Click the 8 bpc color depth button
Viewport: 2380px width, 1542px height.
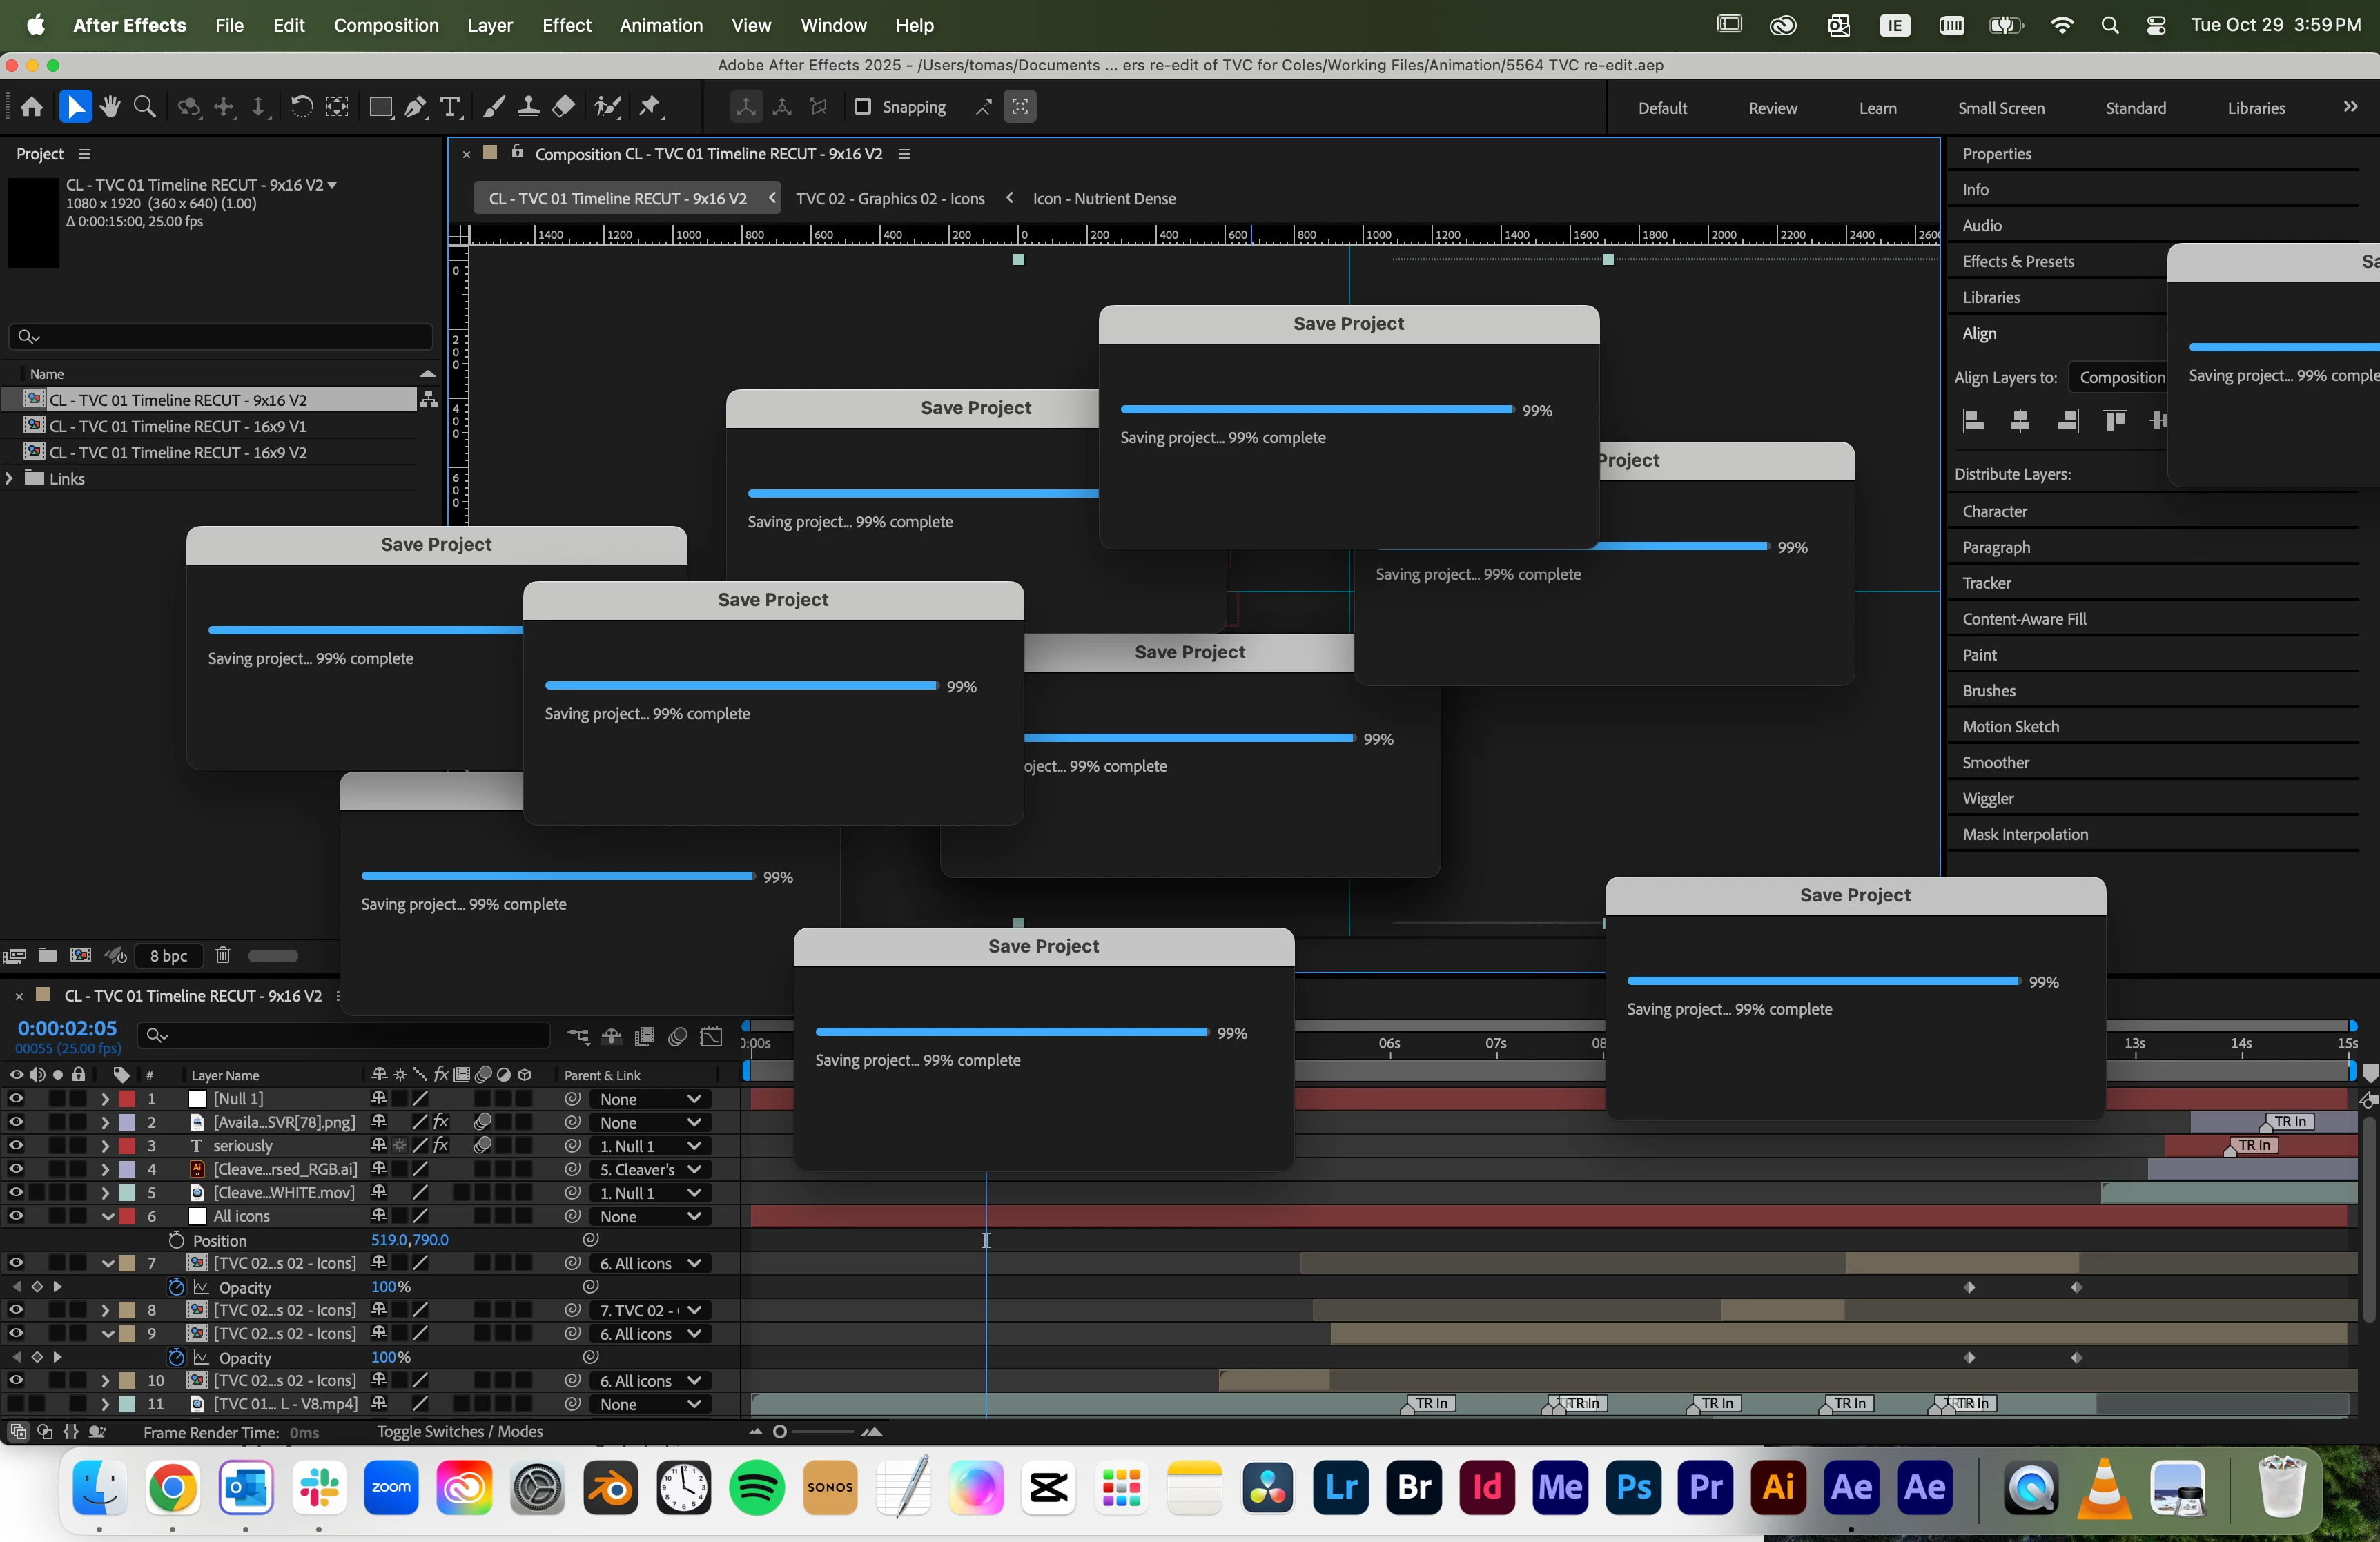pos(168,956)
